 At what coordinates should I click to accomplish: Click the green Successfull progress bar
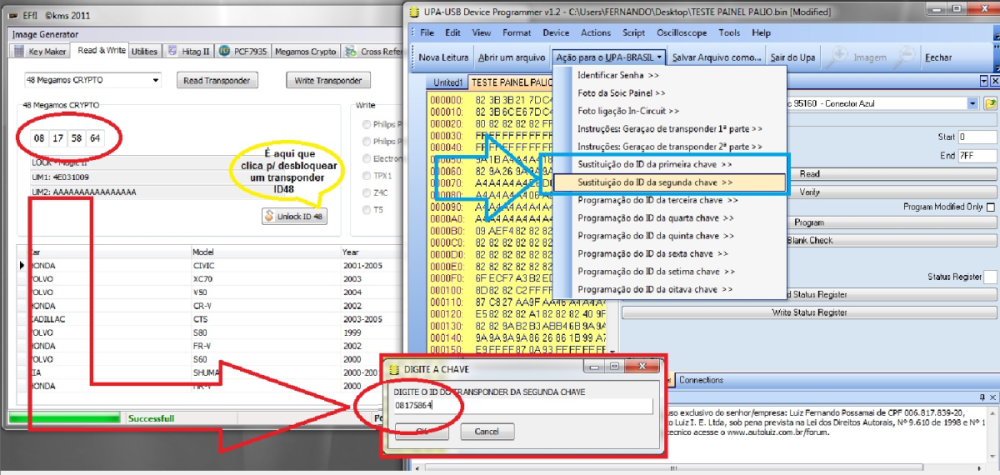[x=64, y=419]
